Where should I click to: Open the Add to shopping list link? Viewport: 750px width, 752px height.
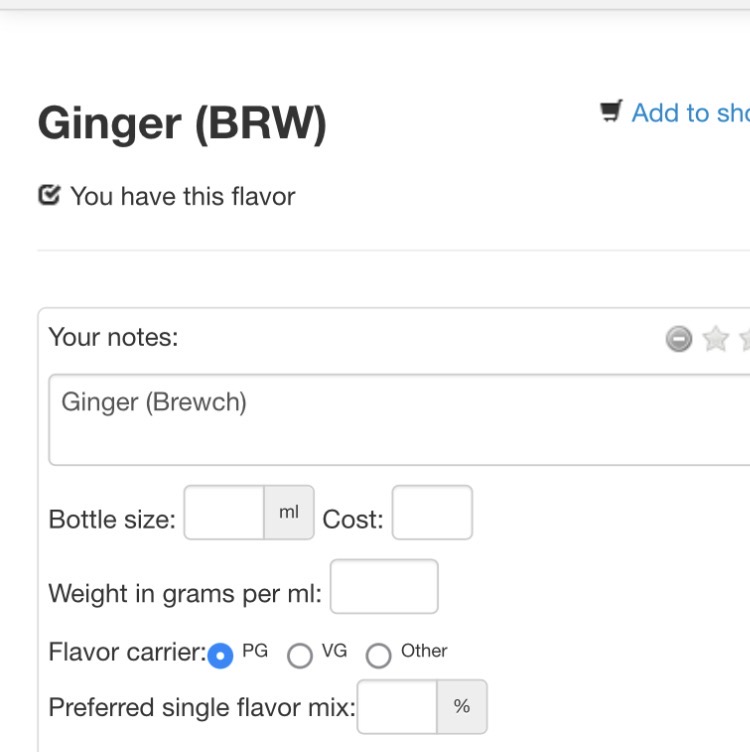point(690,113)
